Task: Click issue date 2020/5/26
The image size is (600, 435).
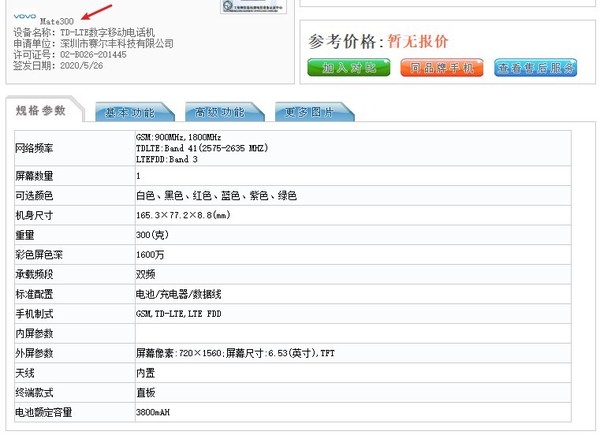Action: 82,65
